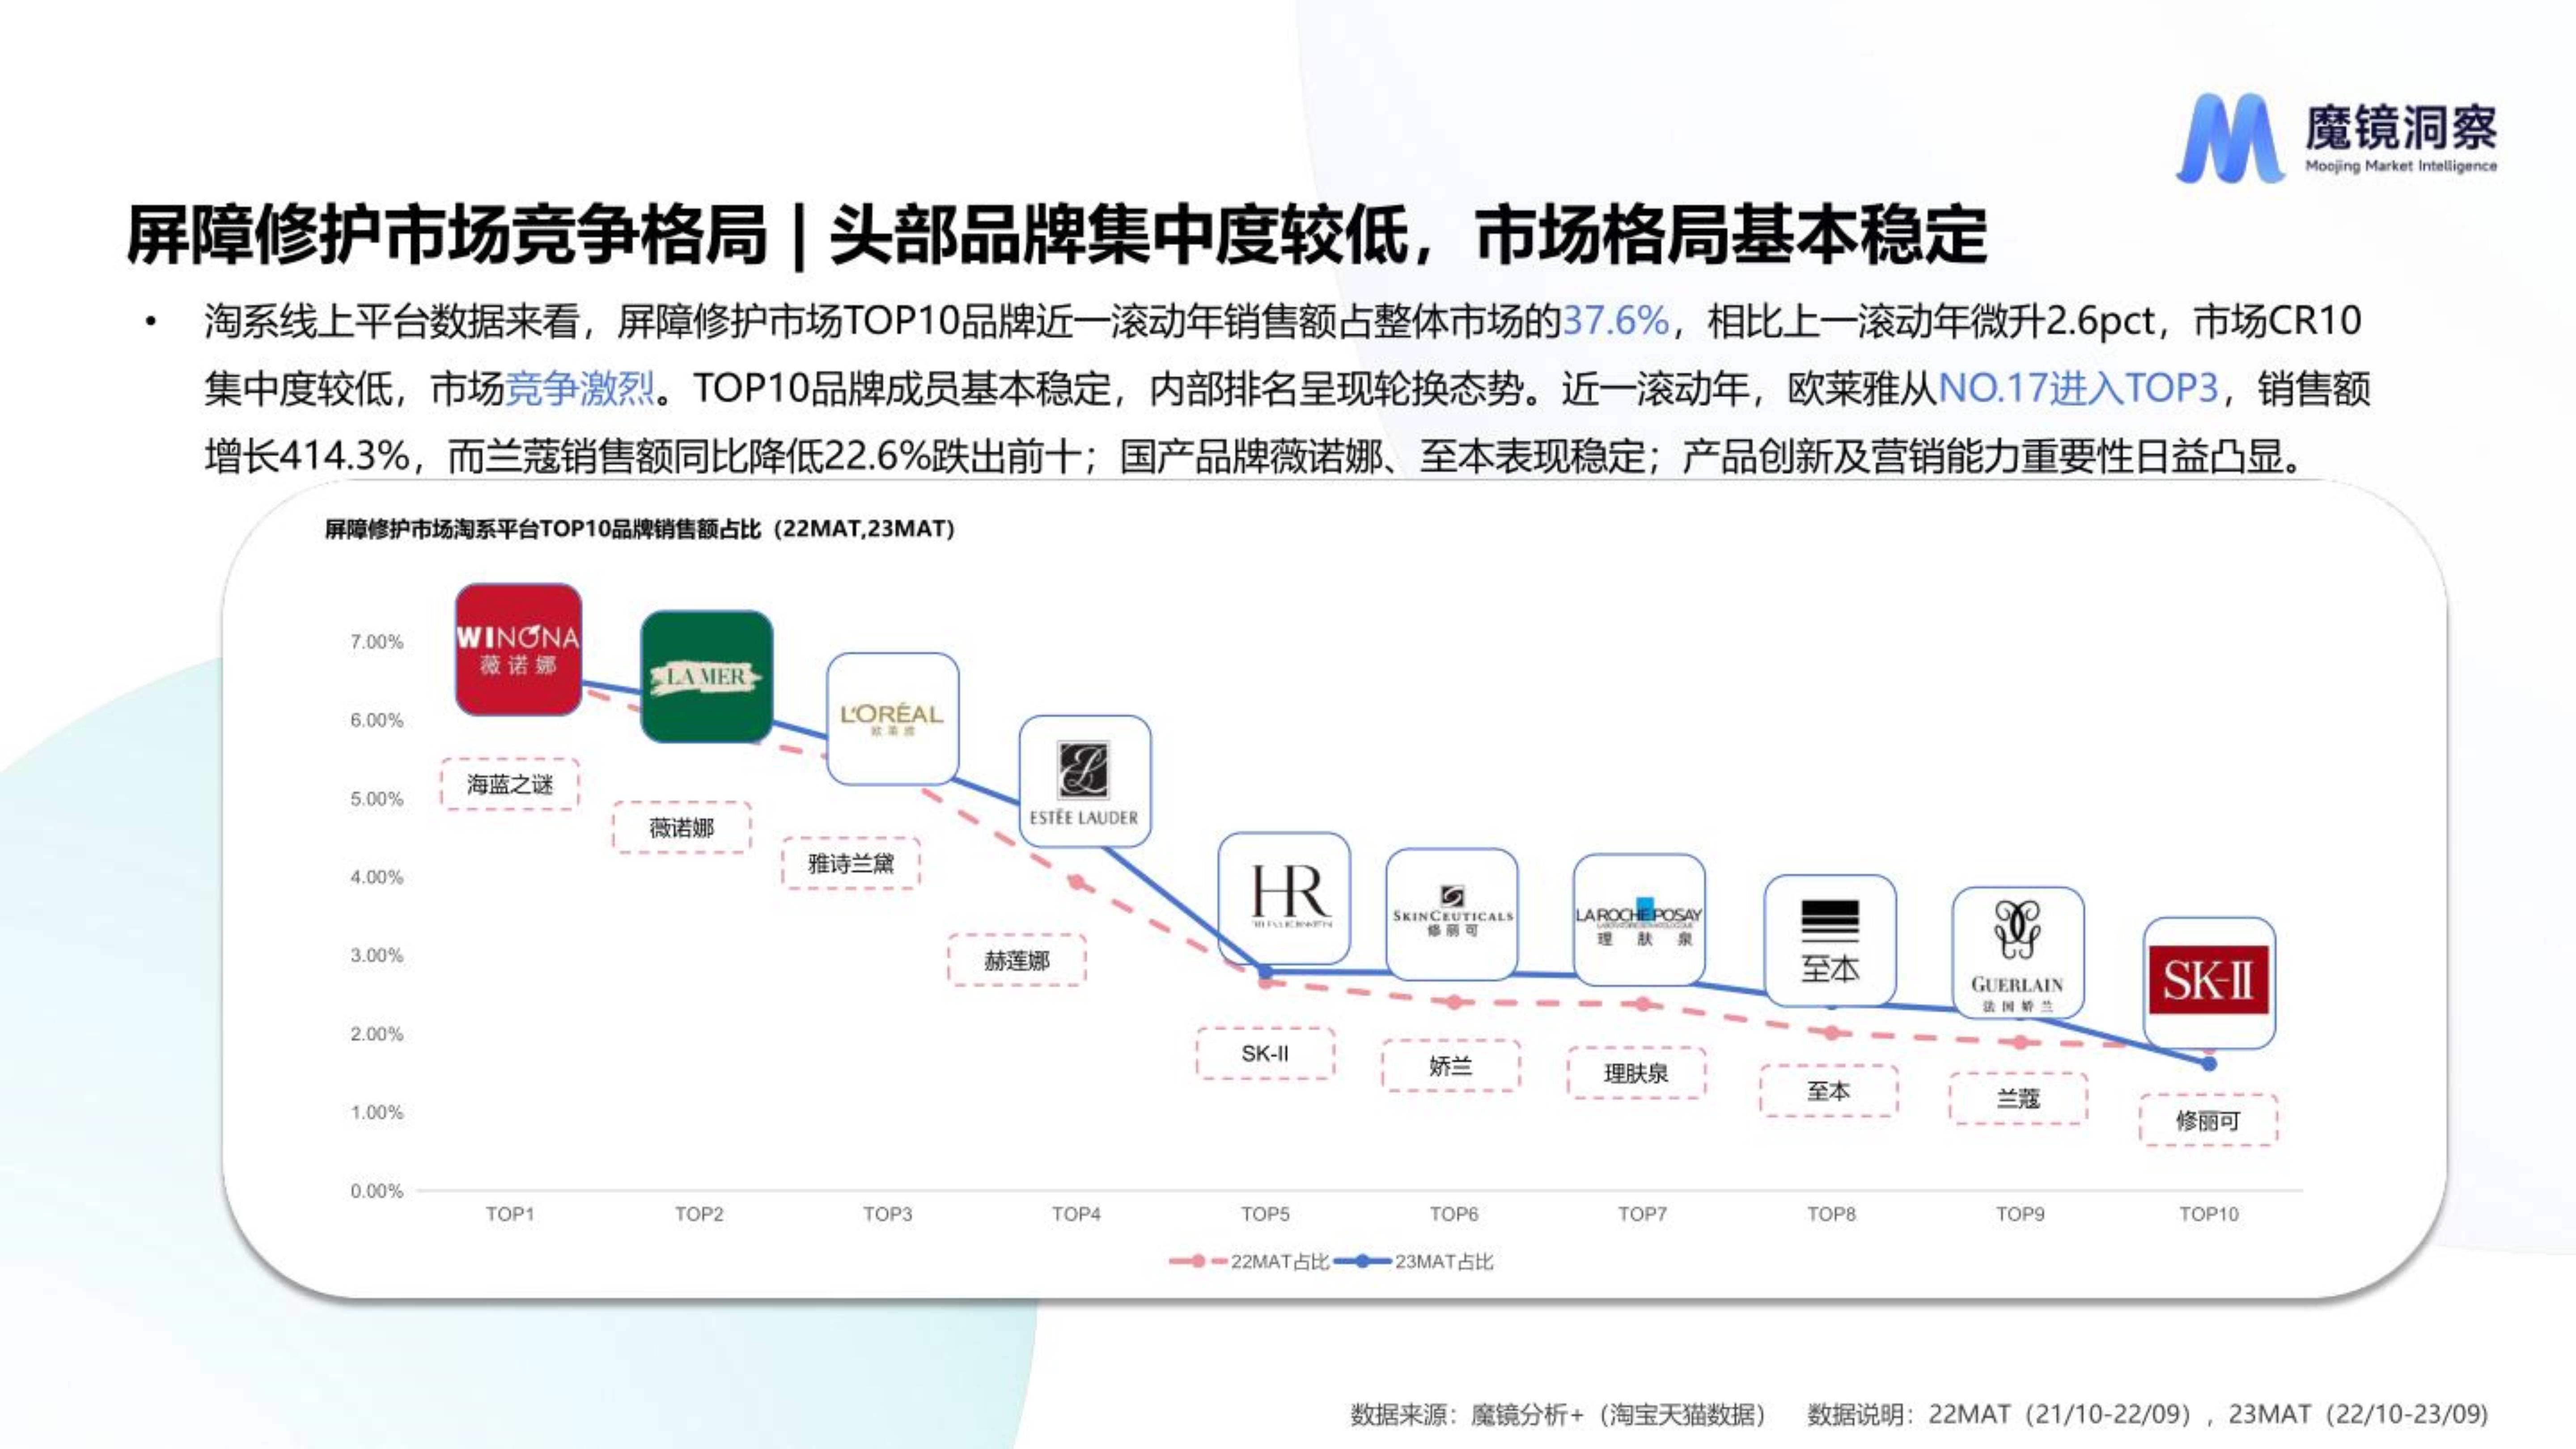Click the pink 22MAT point at TOP6
Image resolution: width=2576 pixels, height=1449 pixels.
1454,1002
